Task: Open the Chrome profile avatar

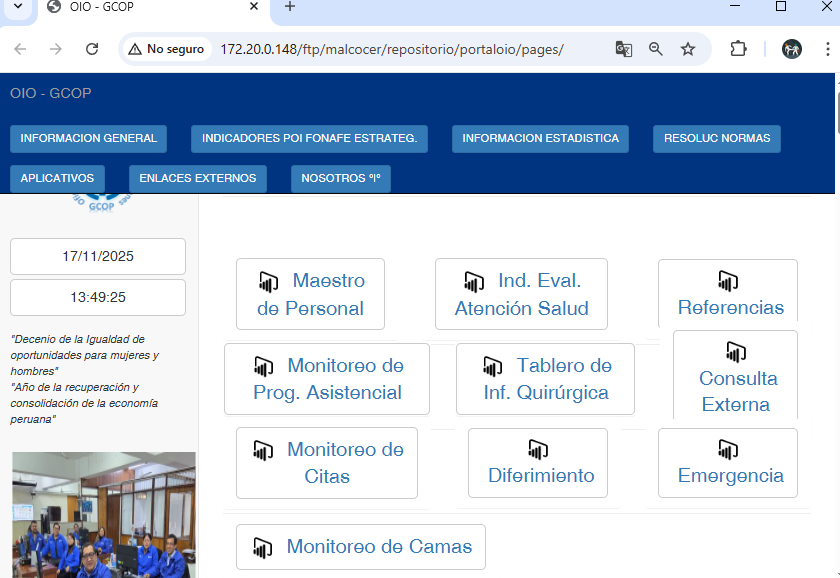Action: point(792,49)
